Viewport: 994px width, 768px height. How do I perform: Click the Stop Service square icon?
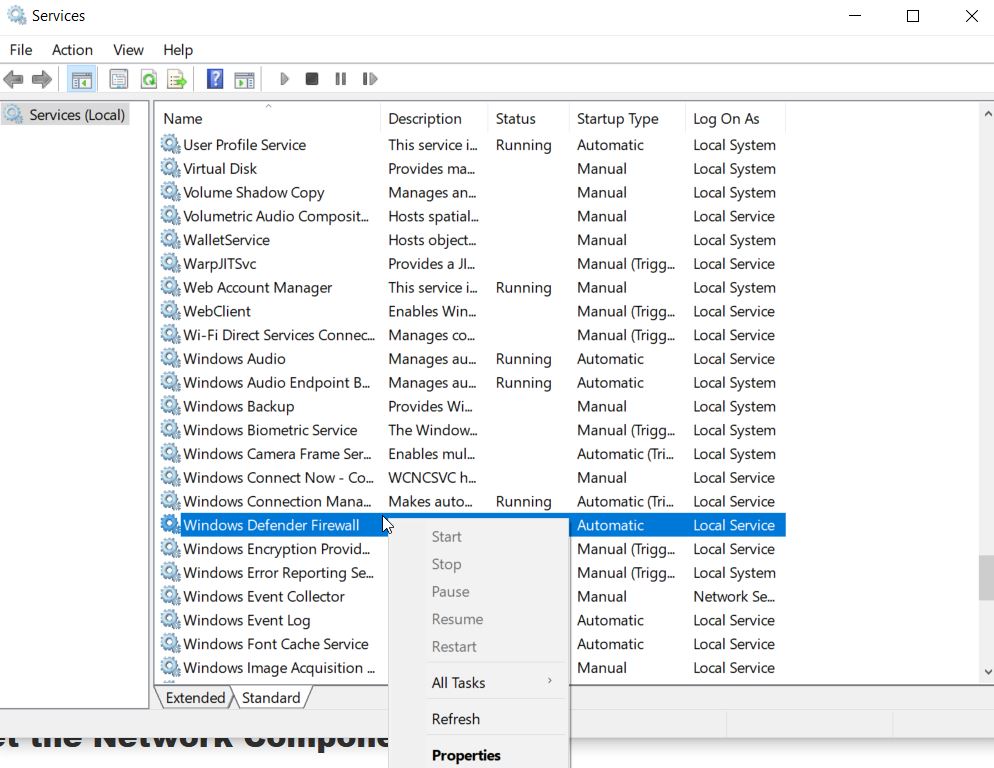[x=311, y=79]
